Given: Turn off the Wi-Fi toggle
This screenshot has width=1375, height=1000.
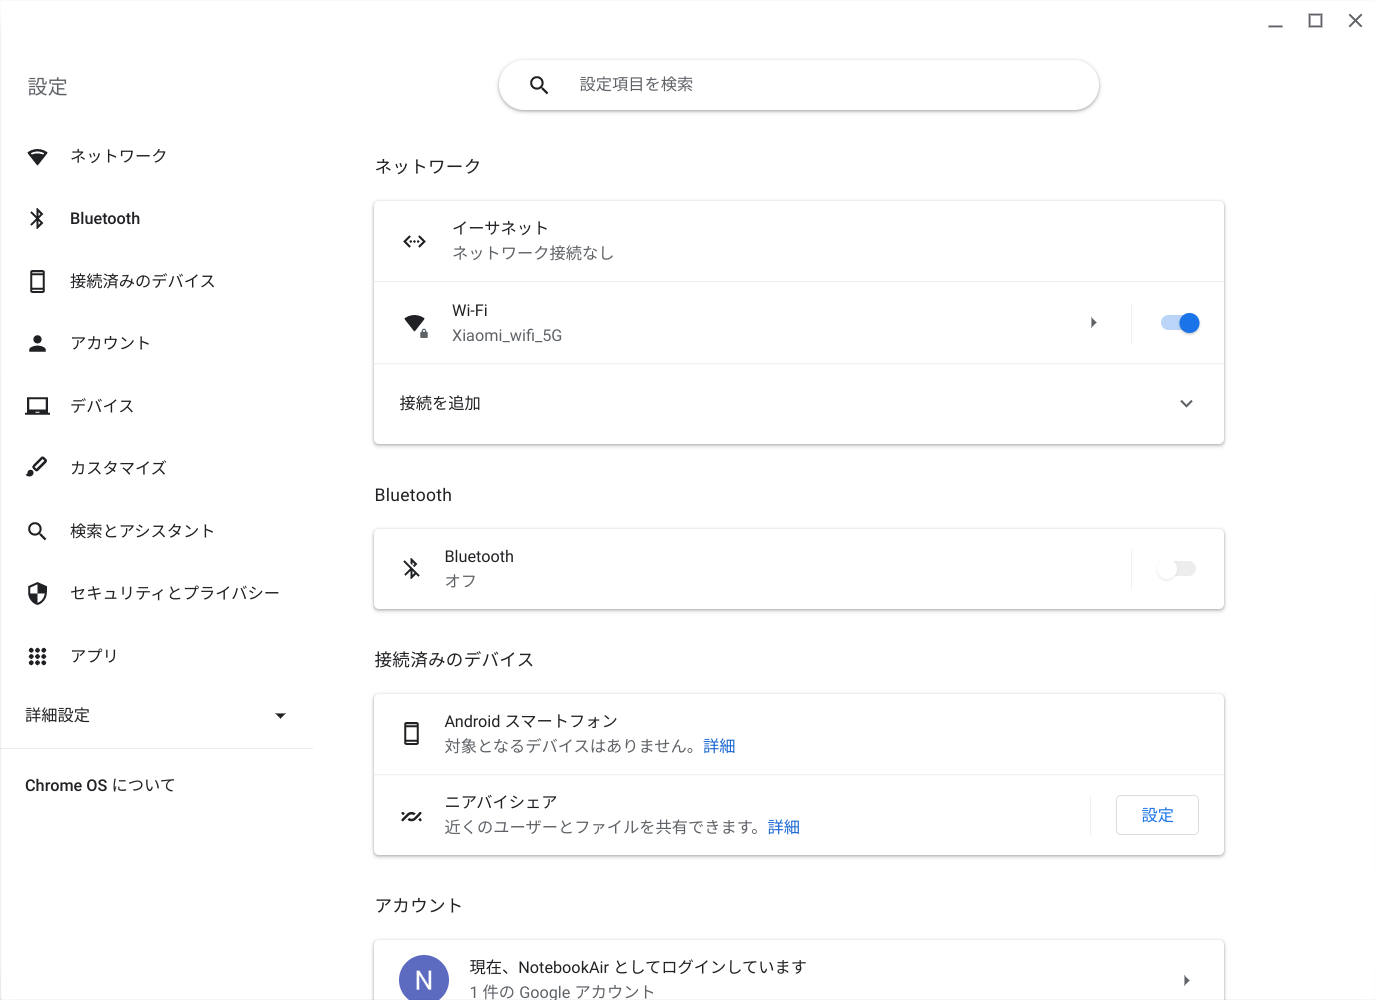Looking at the screenshot, I should pyautogui.click(x=1179, y=323).
